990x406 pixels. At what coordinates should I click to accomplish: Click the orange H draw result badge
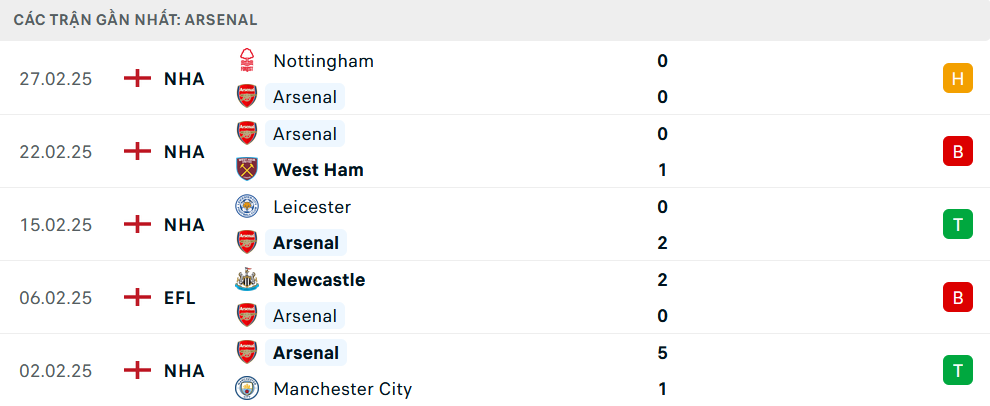coord(957,79)
